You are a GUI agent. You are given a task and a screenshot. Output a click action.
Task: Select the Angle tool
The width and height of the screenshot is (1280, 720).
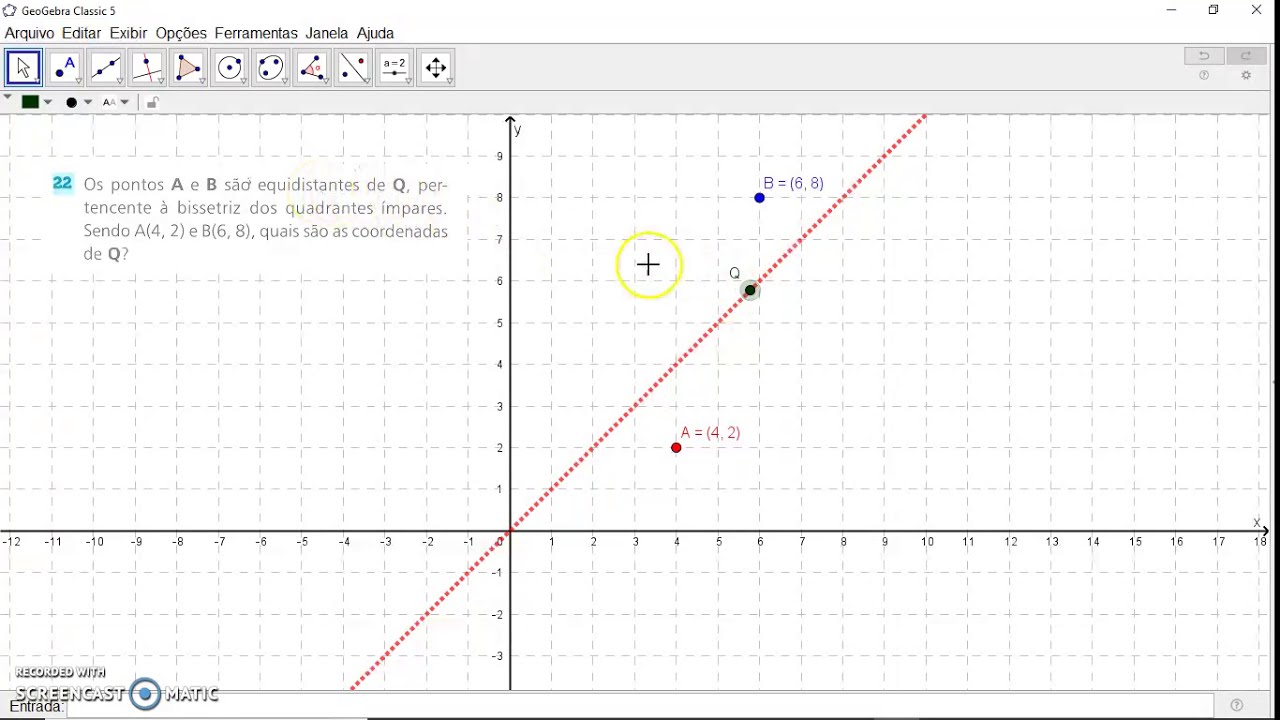click(312, 68)
